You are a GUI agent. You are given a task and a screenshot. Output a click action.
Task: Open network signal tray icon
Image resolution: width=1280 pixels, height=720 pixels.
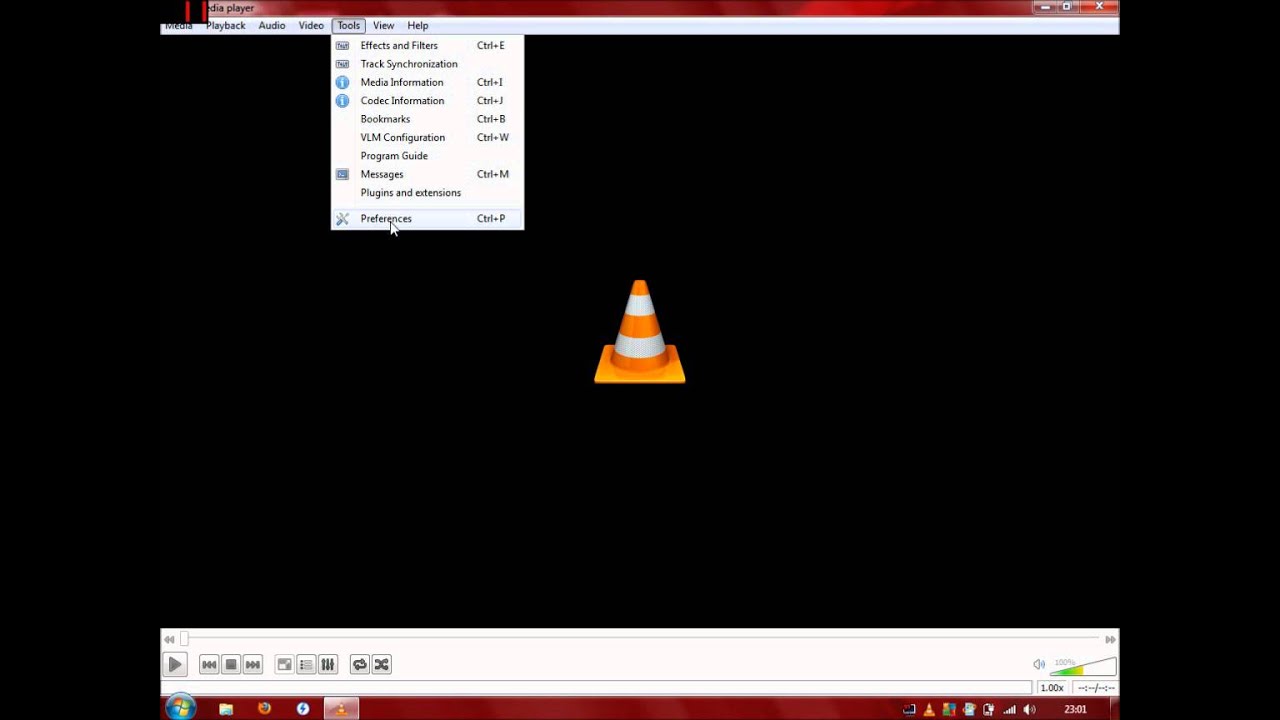1009,710
